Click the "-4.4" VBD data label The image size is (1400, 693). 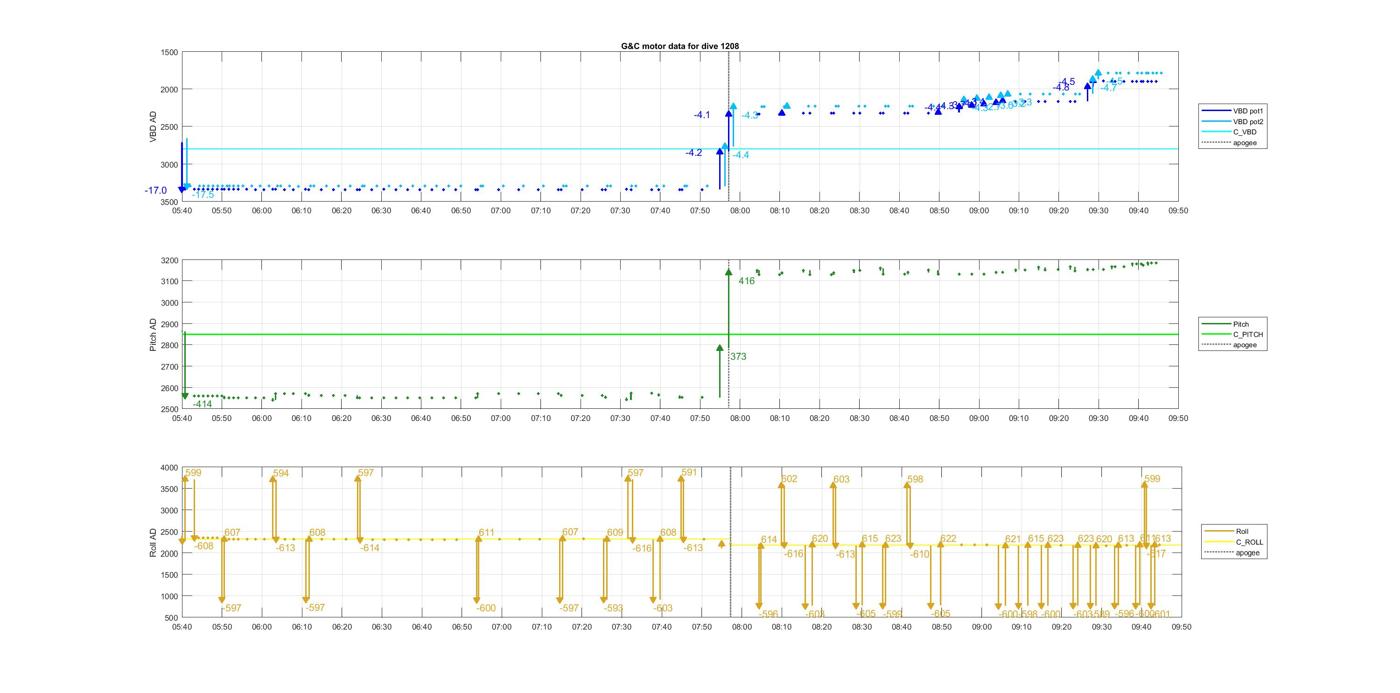pos(741,155)
